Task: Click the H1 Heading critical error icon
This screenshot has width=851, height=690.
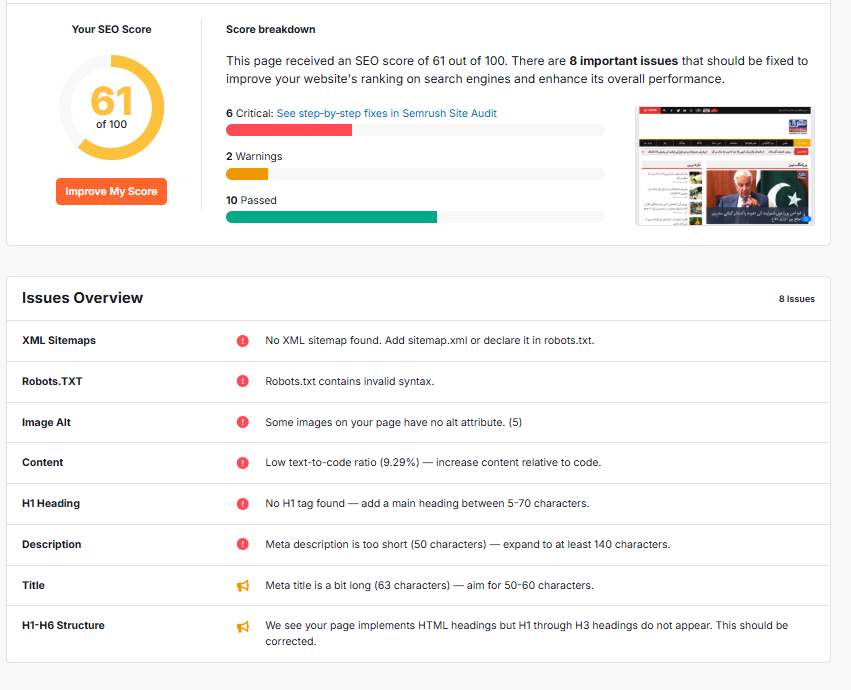Action: tap(242, 504)
